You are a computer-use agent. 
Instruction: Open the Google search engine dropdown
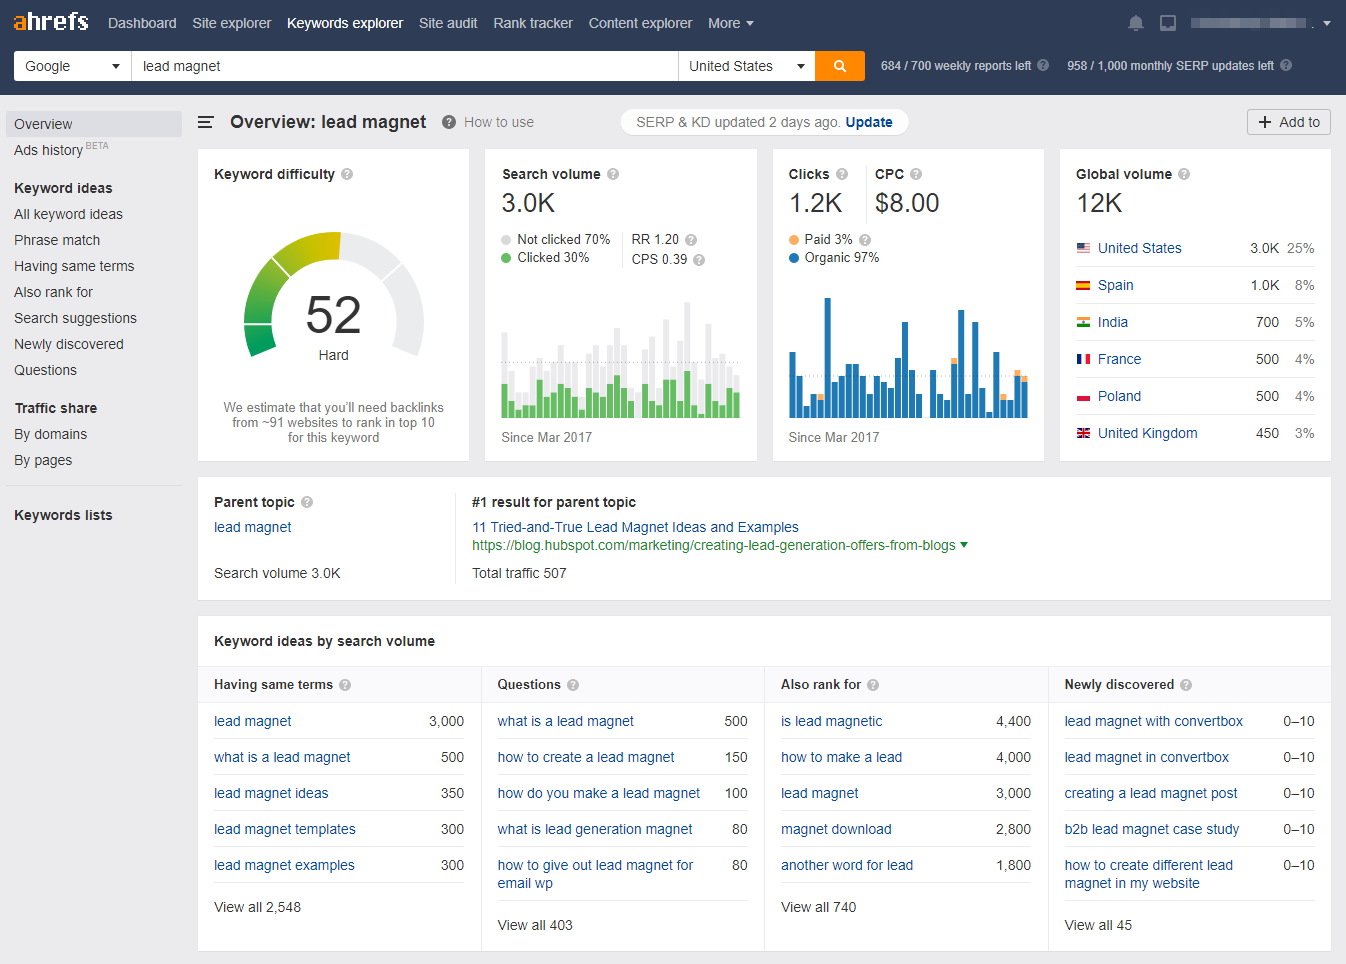[x=73, y=66]
